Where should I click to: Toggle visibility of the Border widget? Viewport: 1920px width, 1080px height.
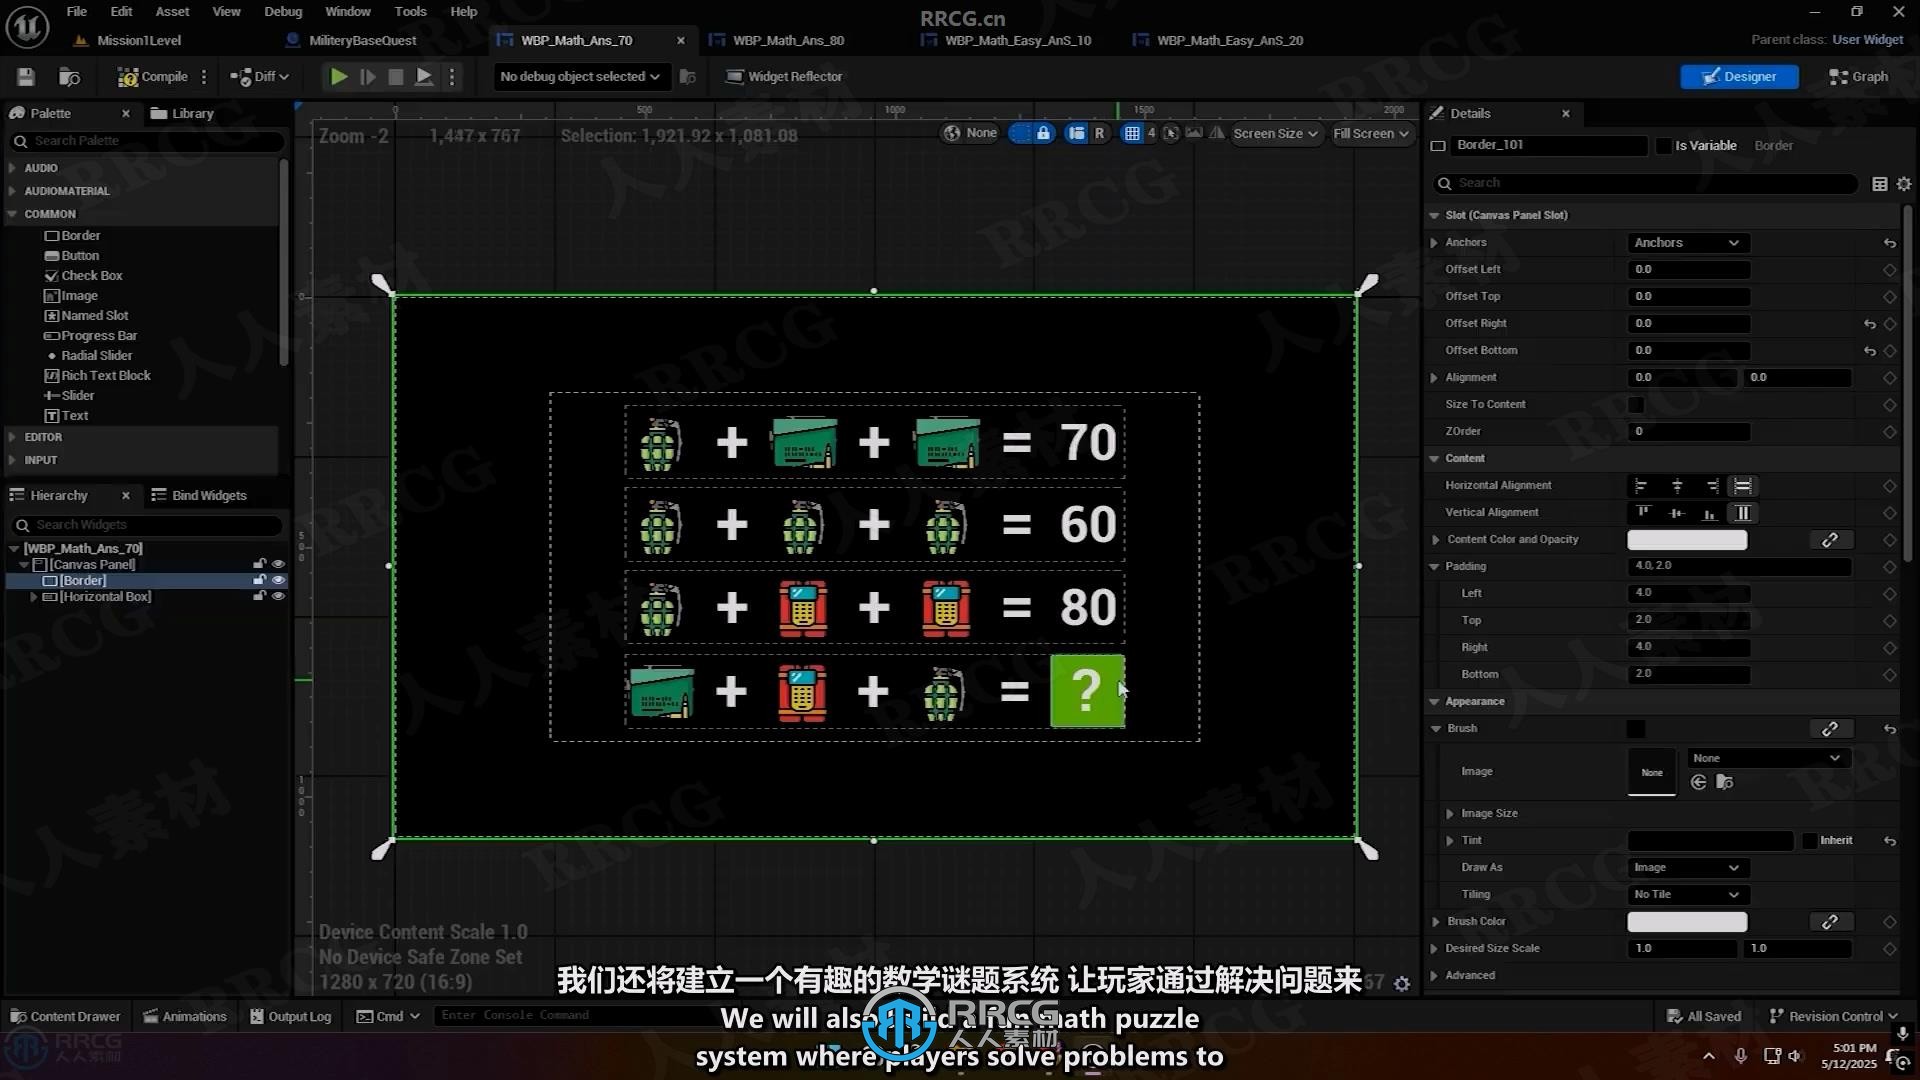tap(279, 581)
